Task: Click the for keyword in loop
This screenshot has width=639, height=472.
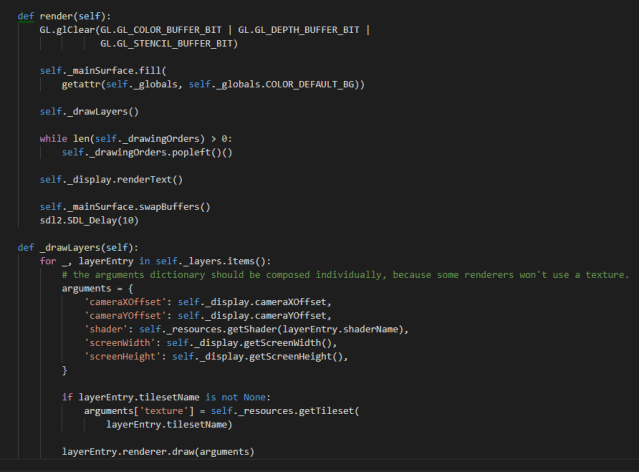Action: click(47, 260)
